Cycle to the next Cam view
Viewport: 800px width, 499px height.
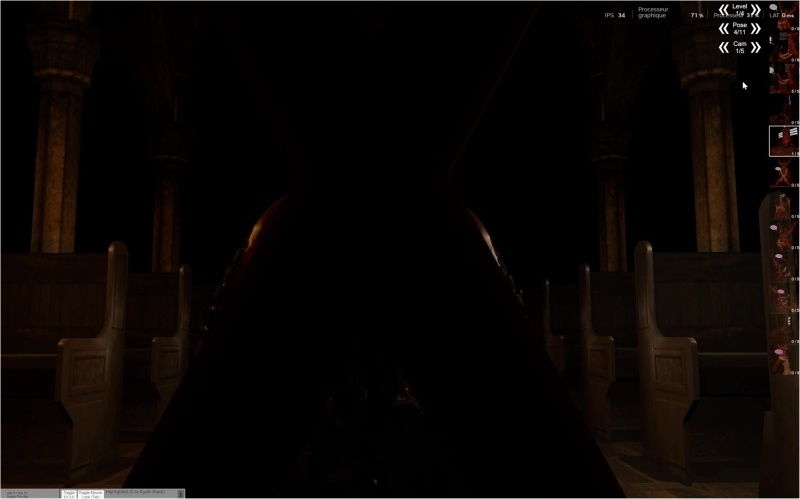(x=756, y=47)
